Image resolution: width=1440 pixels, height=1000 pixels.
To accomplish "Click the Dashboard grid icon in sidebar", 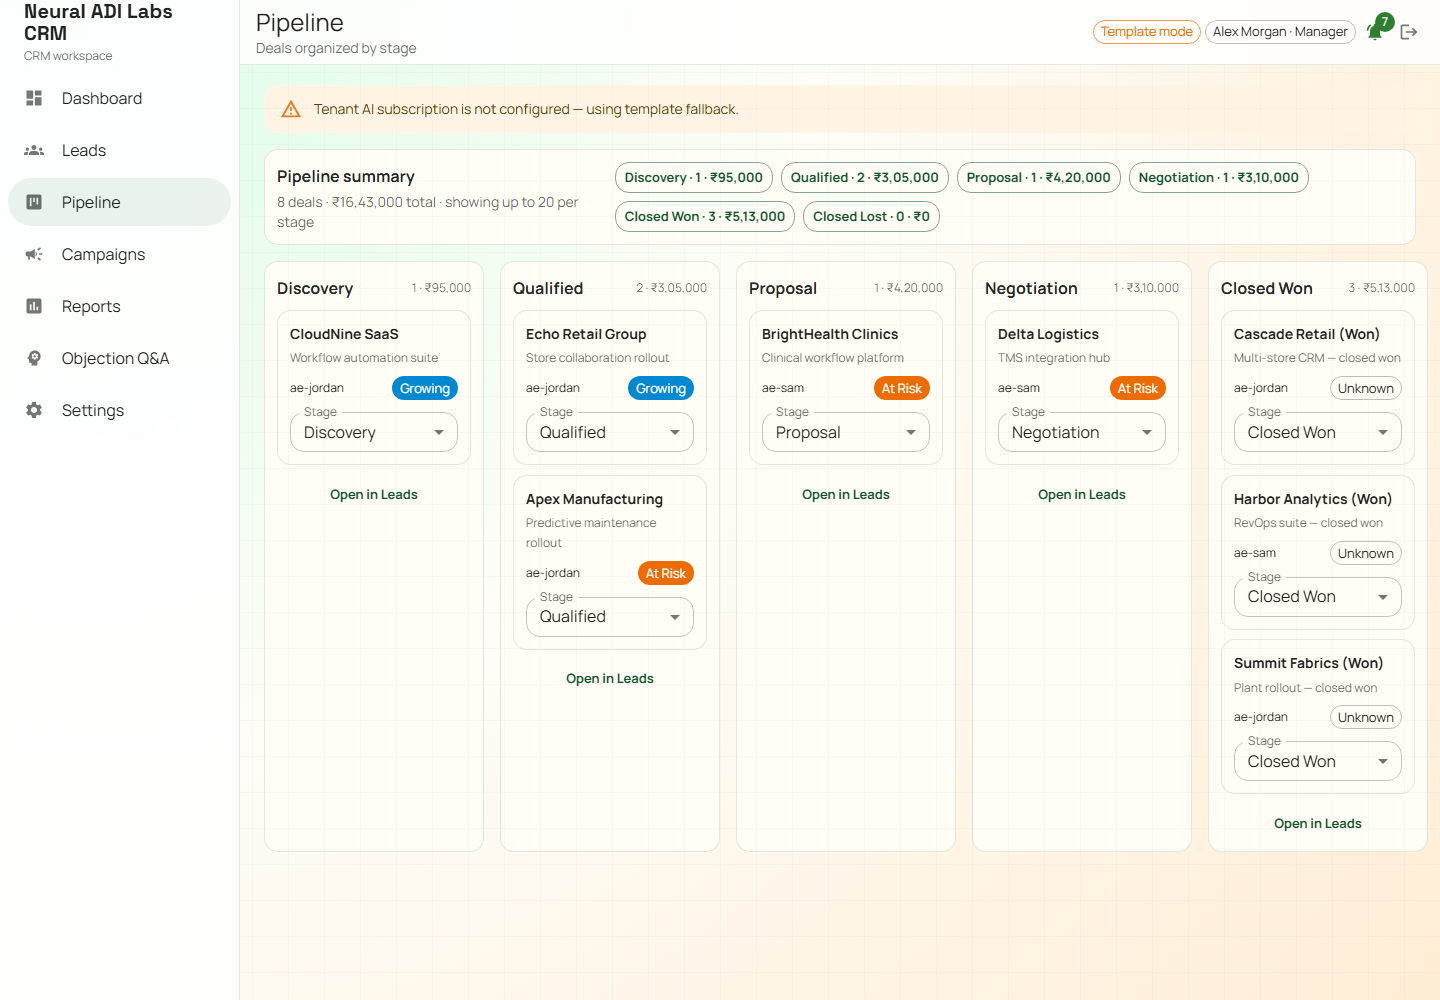I will point(34,98).
